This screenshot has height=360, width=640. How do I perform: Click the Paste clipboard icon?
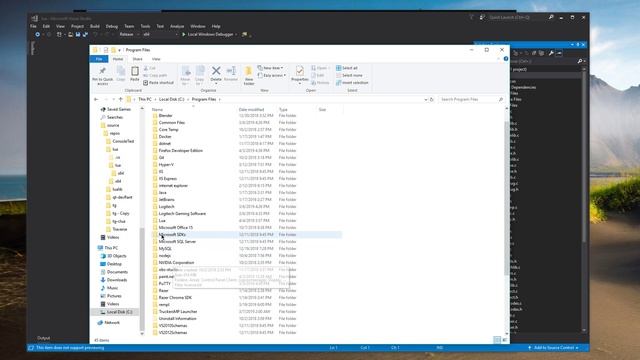(135, 72)
